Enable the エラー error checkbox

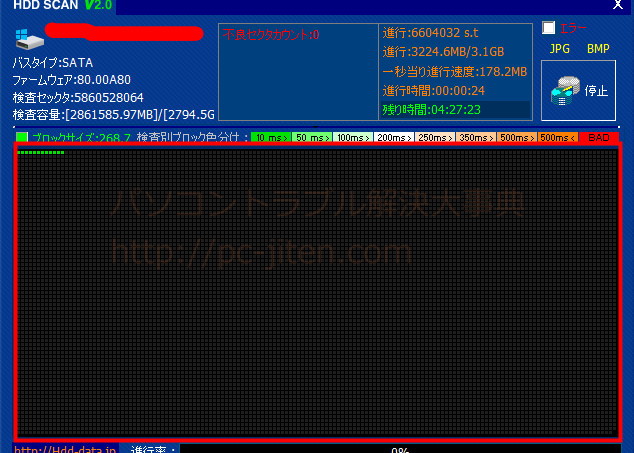pyautogui.click(x=548, y=28)
